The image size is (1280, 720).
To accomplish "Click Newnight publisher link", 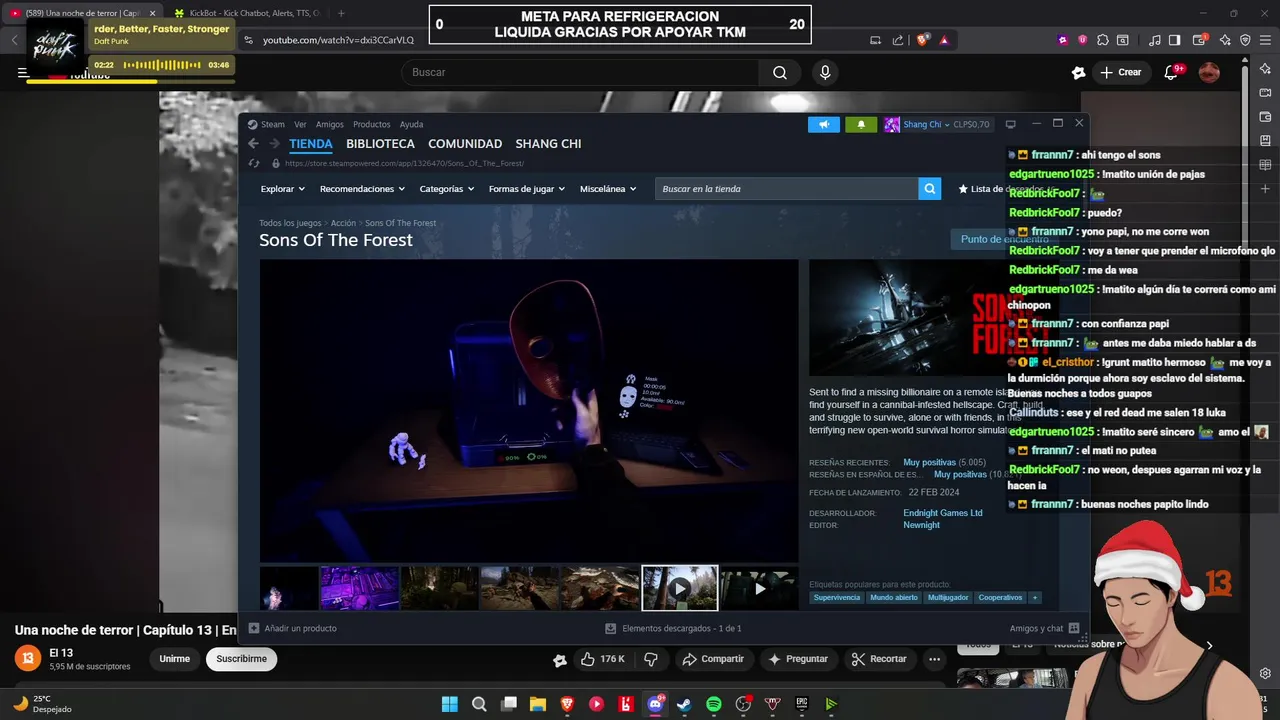I will (922, 525).
